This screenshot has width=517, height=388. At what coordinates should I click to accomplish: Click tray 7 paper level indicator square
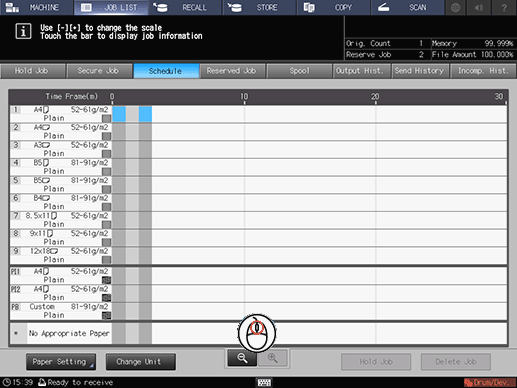[106, 225]
